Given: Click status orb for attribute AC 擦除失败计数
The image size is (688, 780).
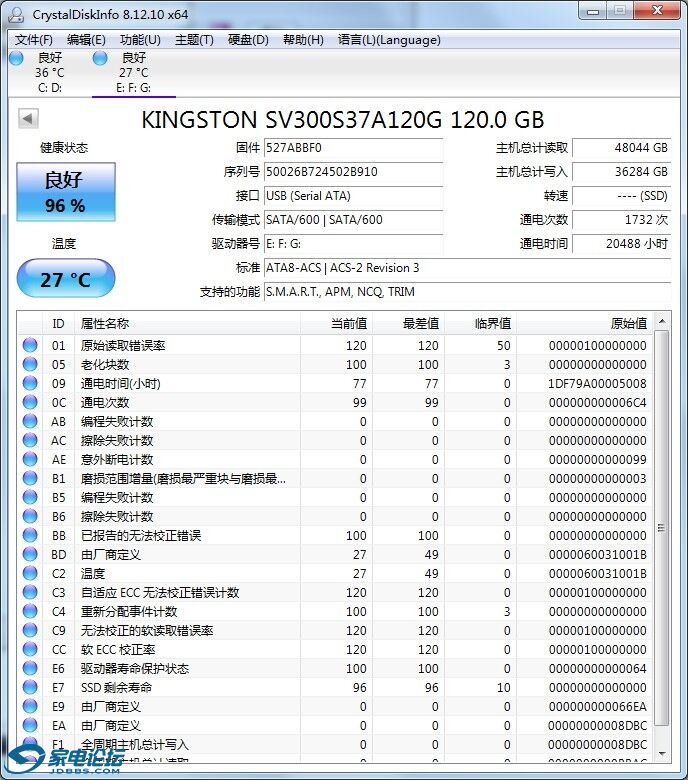Looking at the screenshot, I should (30, 440).
